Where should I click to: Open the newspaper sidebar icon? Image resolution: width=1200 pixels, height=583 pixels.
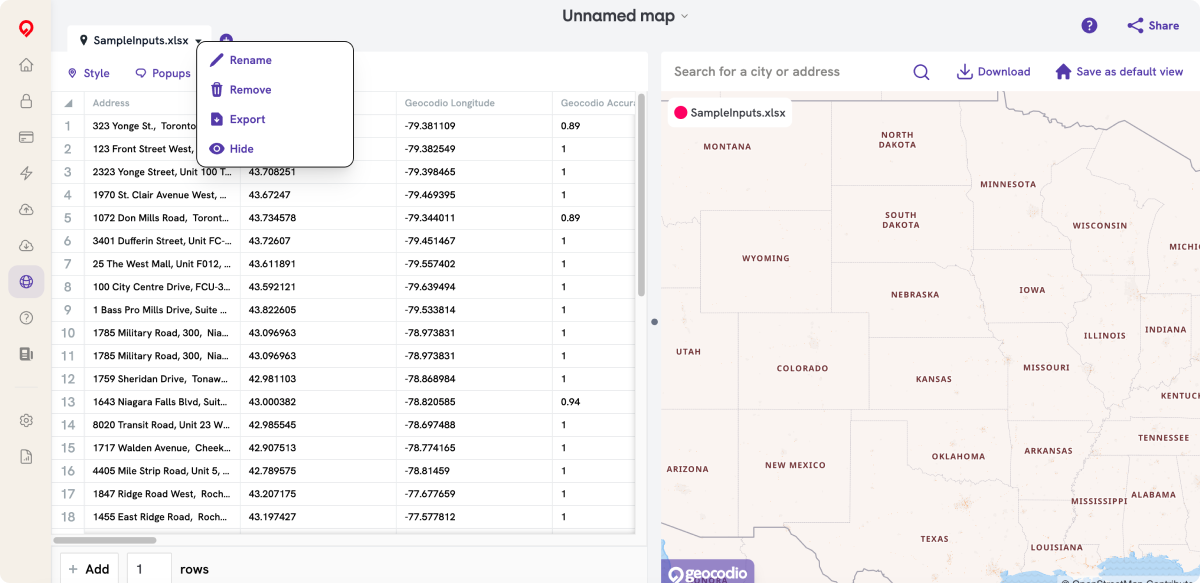(x=26, y=353)
